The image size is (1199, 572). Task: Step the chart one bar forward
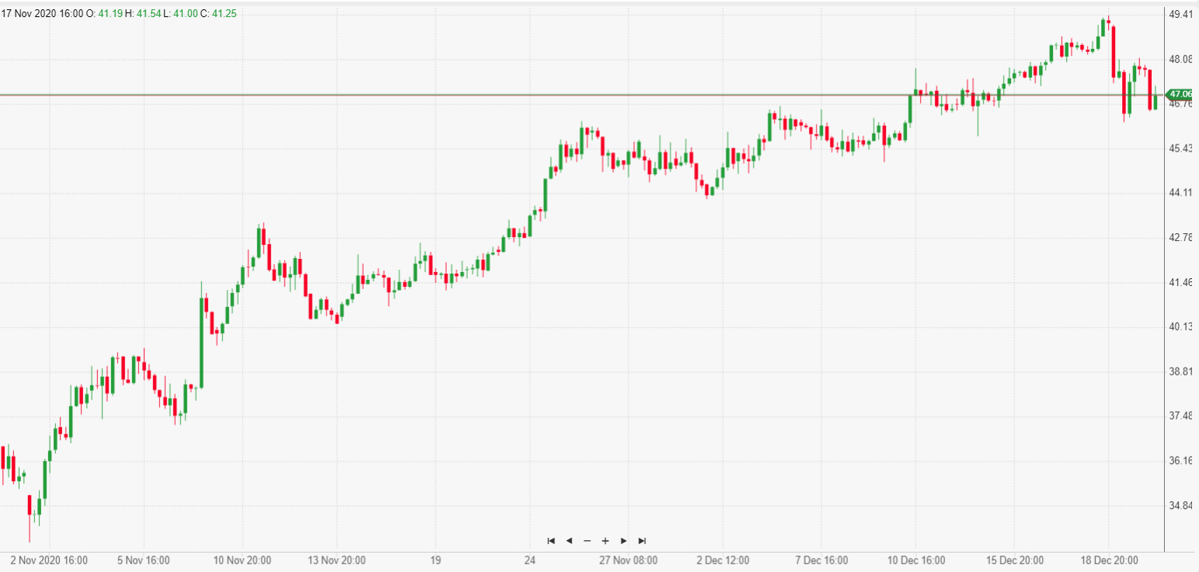[x=623, y=541]
